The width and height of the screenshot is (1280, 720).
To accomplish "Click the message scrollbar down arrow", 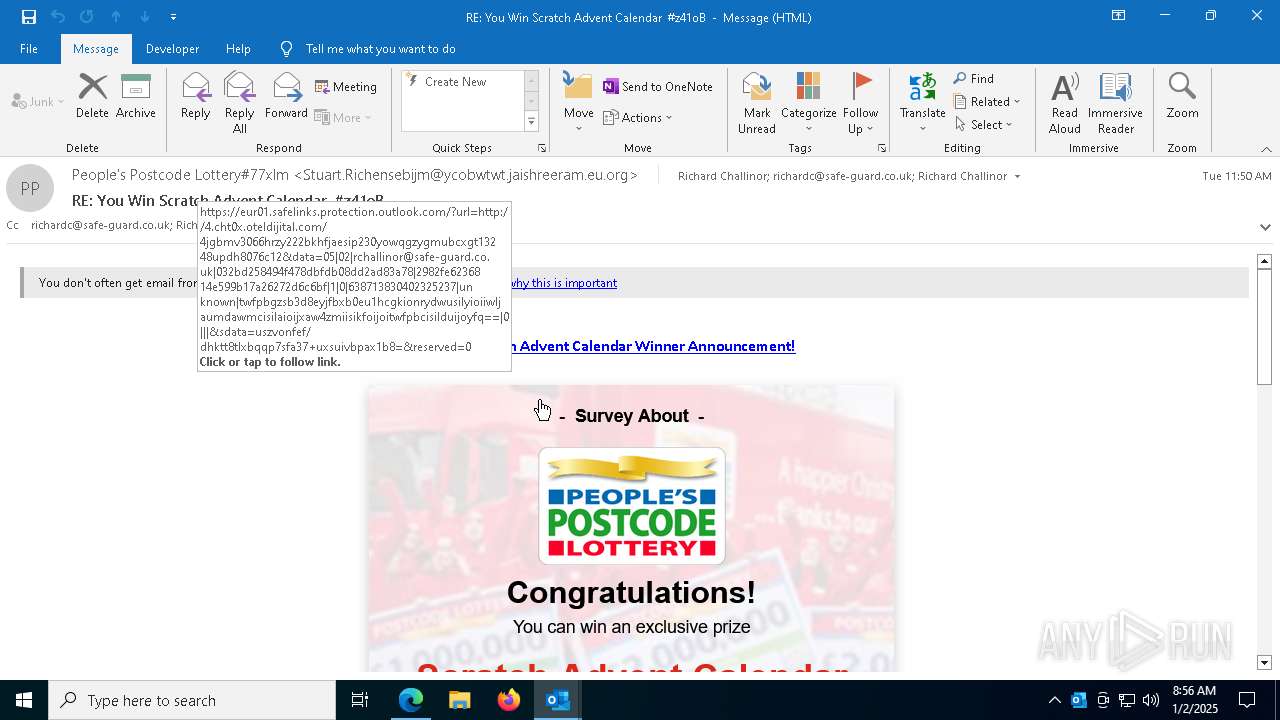I will [1264, 663].
